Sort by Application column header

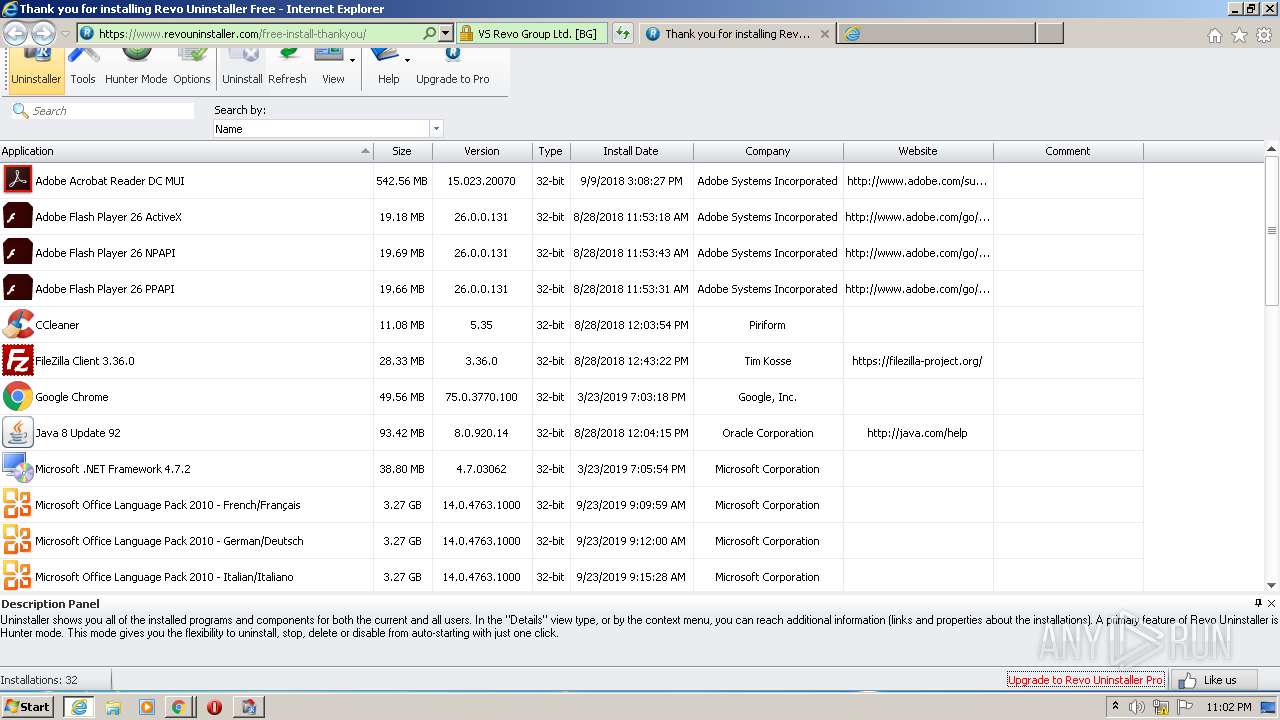186,151
